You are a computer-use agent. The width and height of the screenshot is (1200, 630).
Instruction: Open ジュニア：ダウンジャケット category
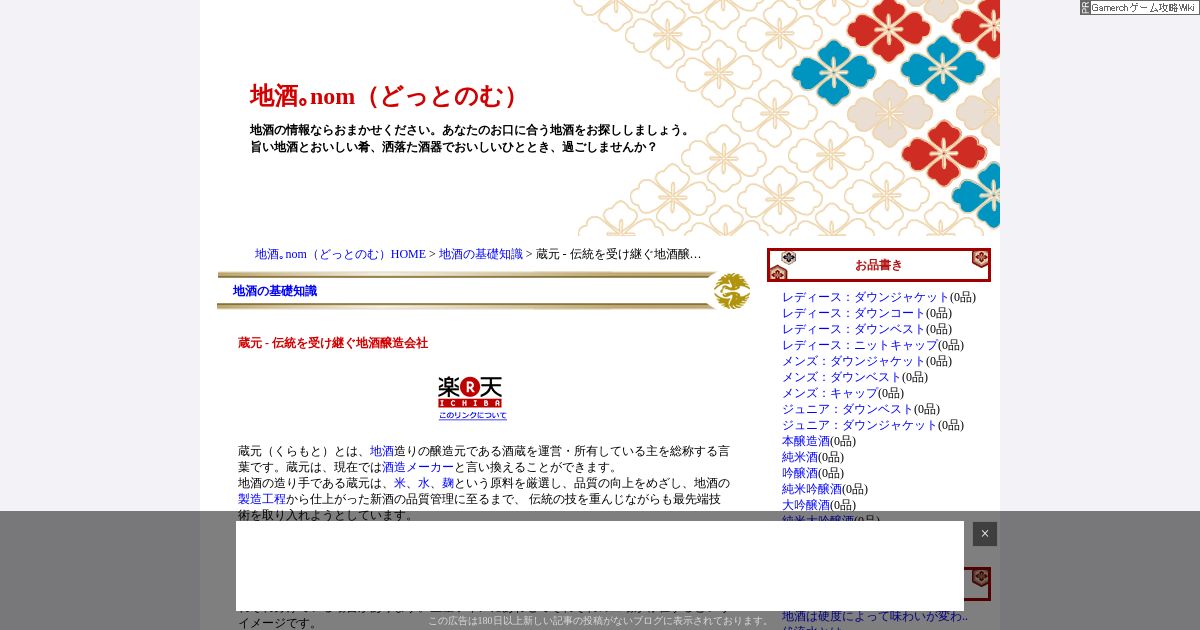860,425
